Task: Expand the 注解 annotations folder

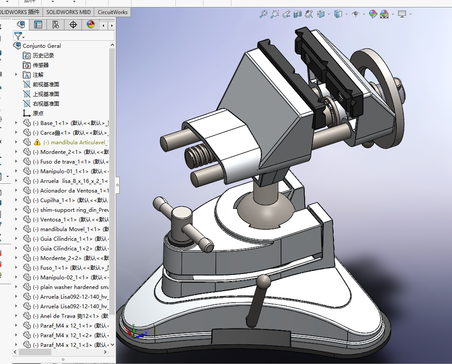Action: pyautogui.click(x=16, y=75)
